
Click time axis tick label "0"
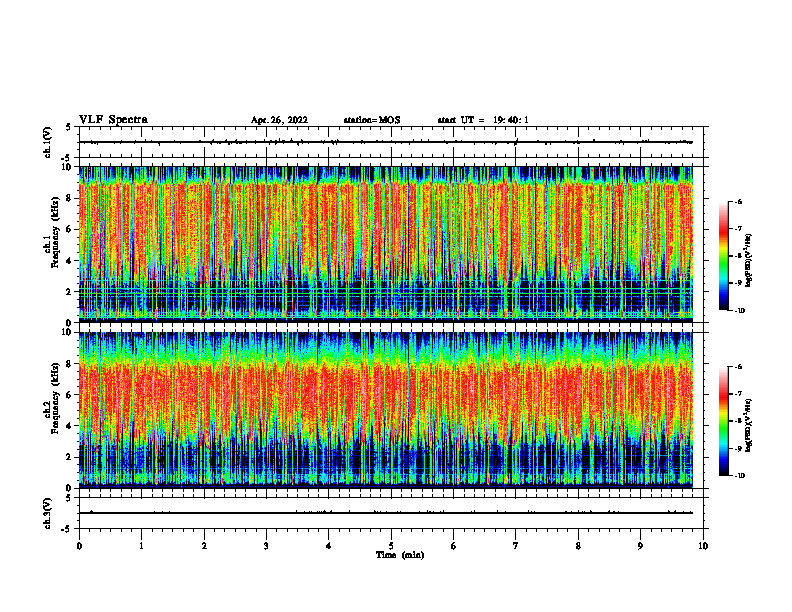click(x=79, y=546)
